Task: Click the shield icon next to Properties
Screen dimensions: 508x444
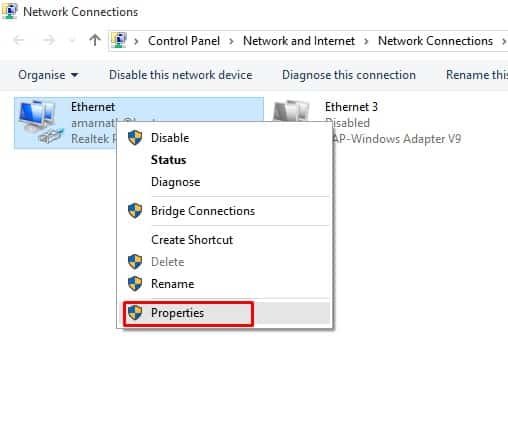Action: click(135, 313)
